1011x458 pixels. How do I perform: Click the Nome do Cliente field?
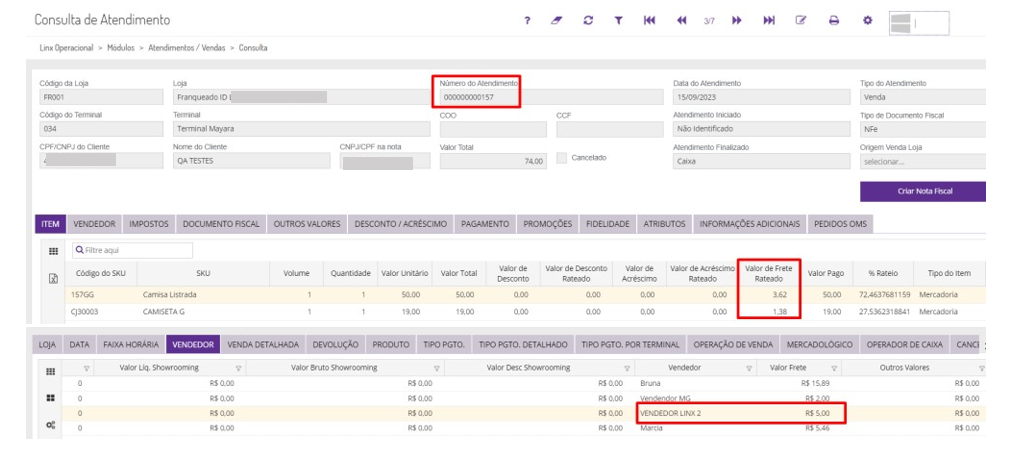tap(252, 161)
